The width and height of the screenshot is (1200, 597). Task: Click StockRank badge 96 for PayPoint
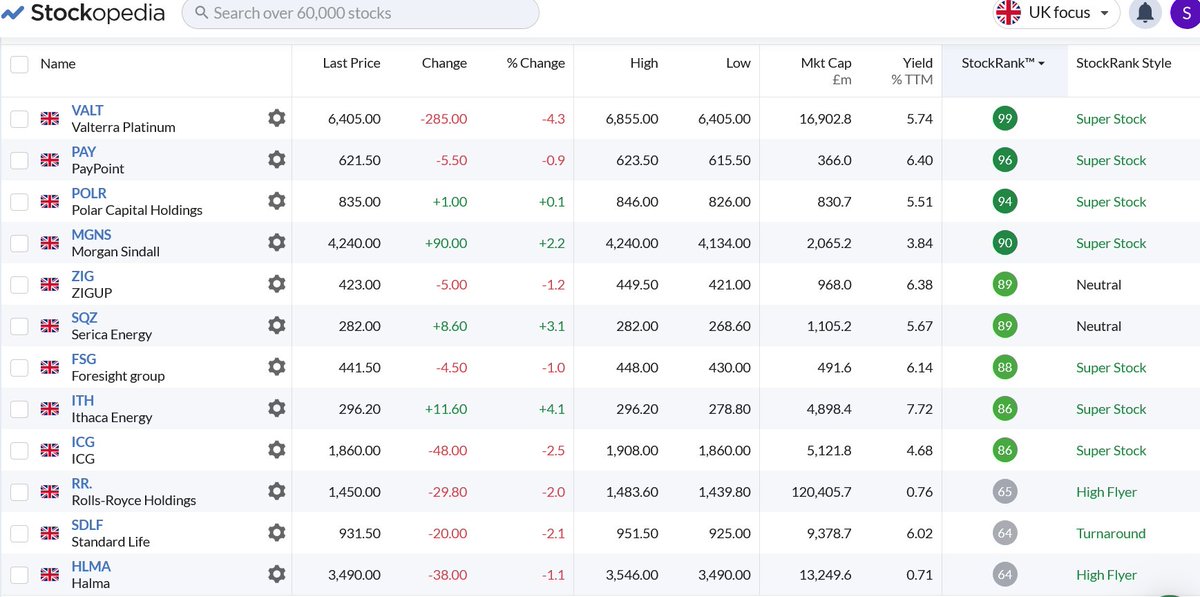point(1005,160)
